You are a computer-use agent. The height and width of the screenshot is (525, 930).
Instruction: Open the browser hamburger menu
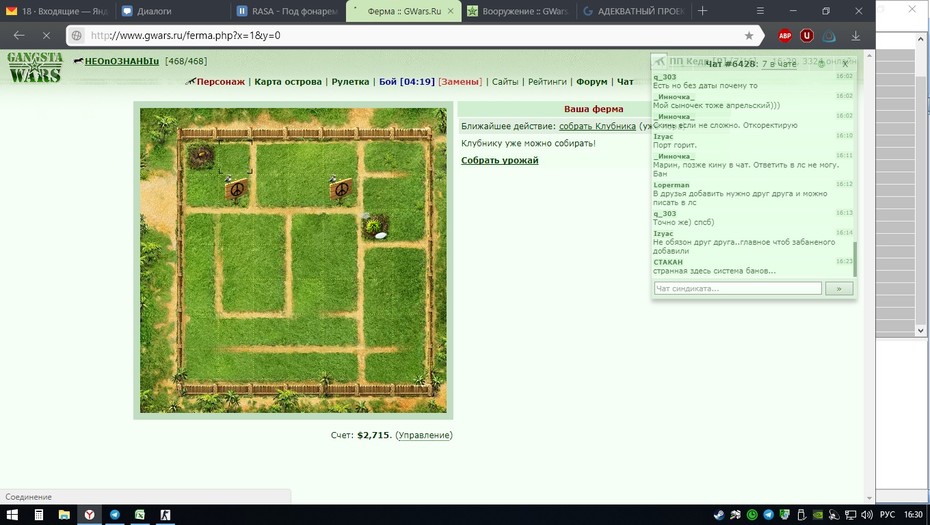tap(760, 11)
